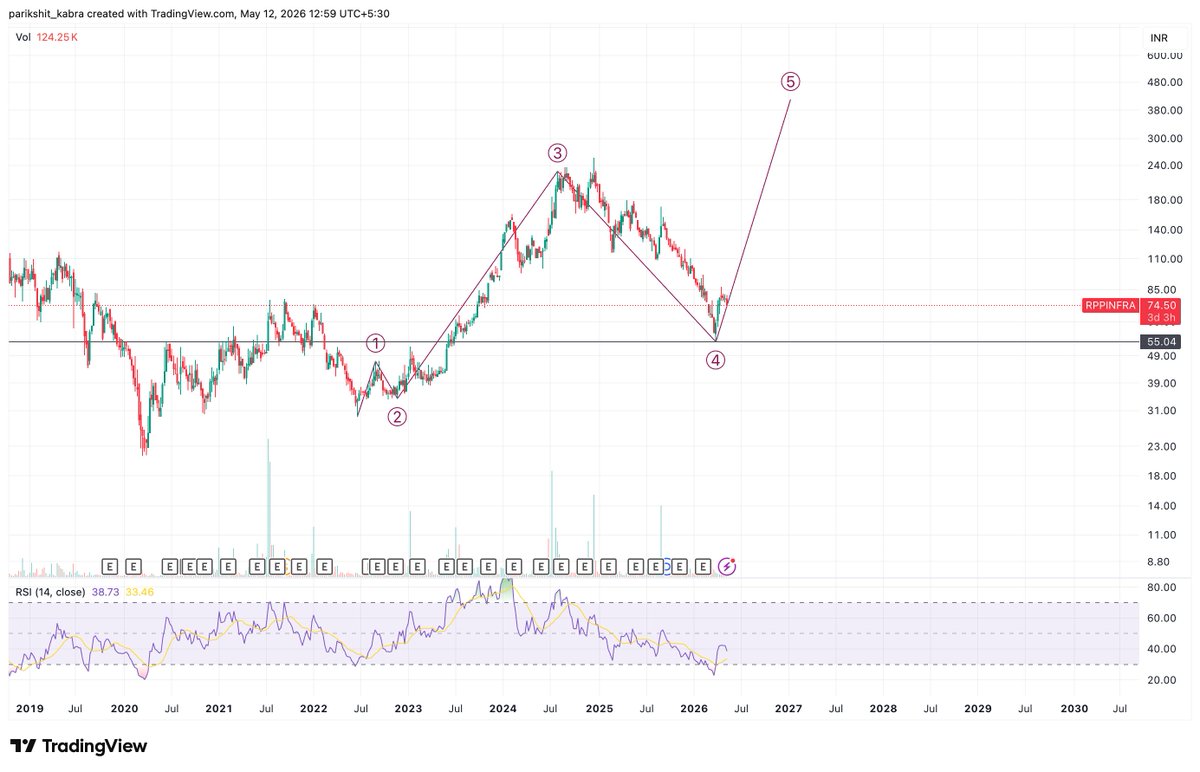Click the 2028 label on time axis
1200x772 pixels.
tap(883, 708)
